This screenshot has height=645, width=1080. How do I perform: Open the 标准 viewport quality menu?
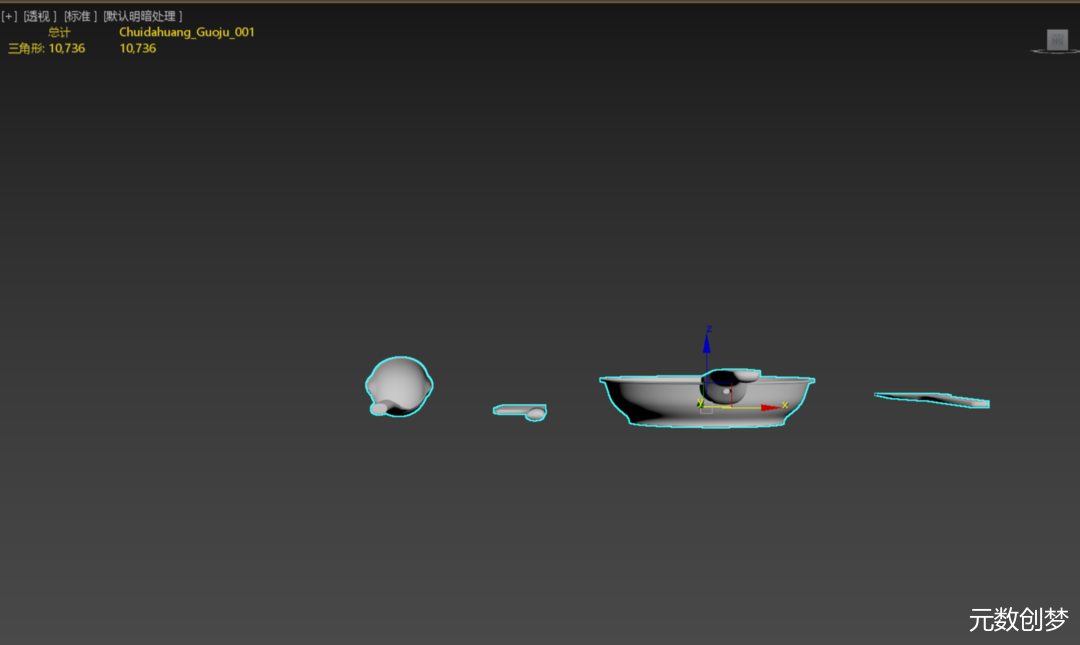pyautogui.click(x=81, y=16)
